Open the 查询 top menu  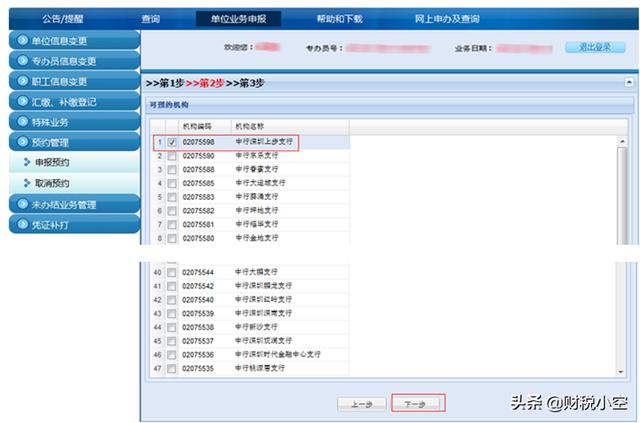(x=151, y=19)
